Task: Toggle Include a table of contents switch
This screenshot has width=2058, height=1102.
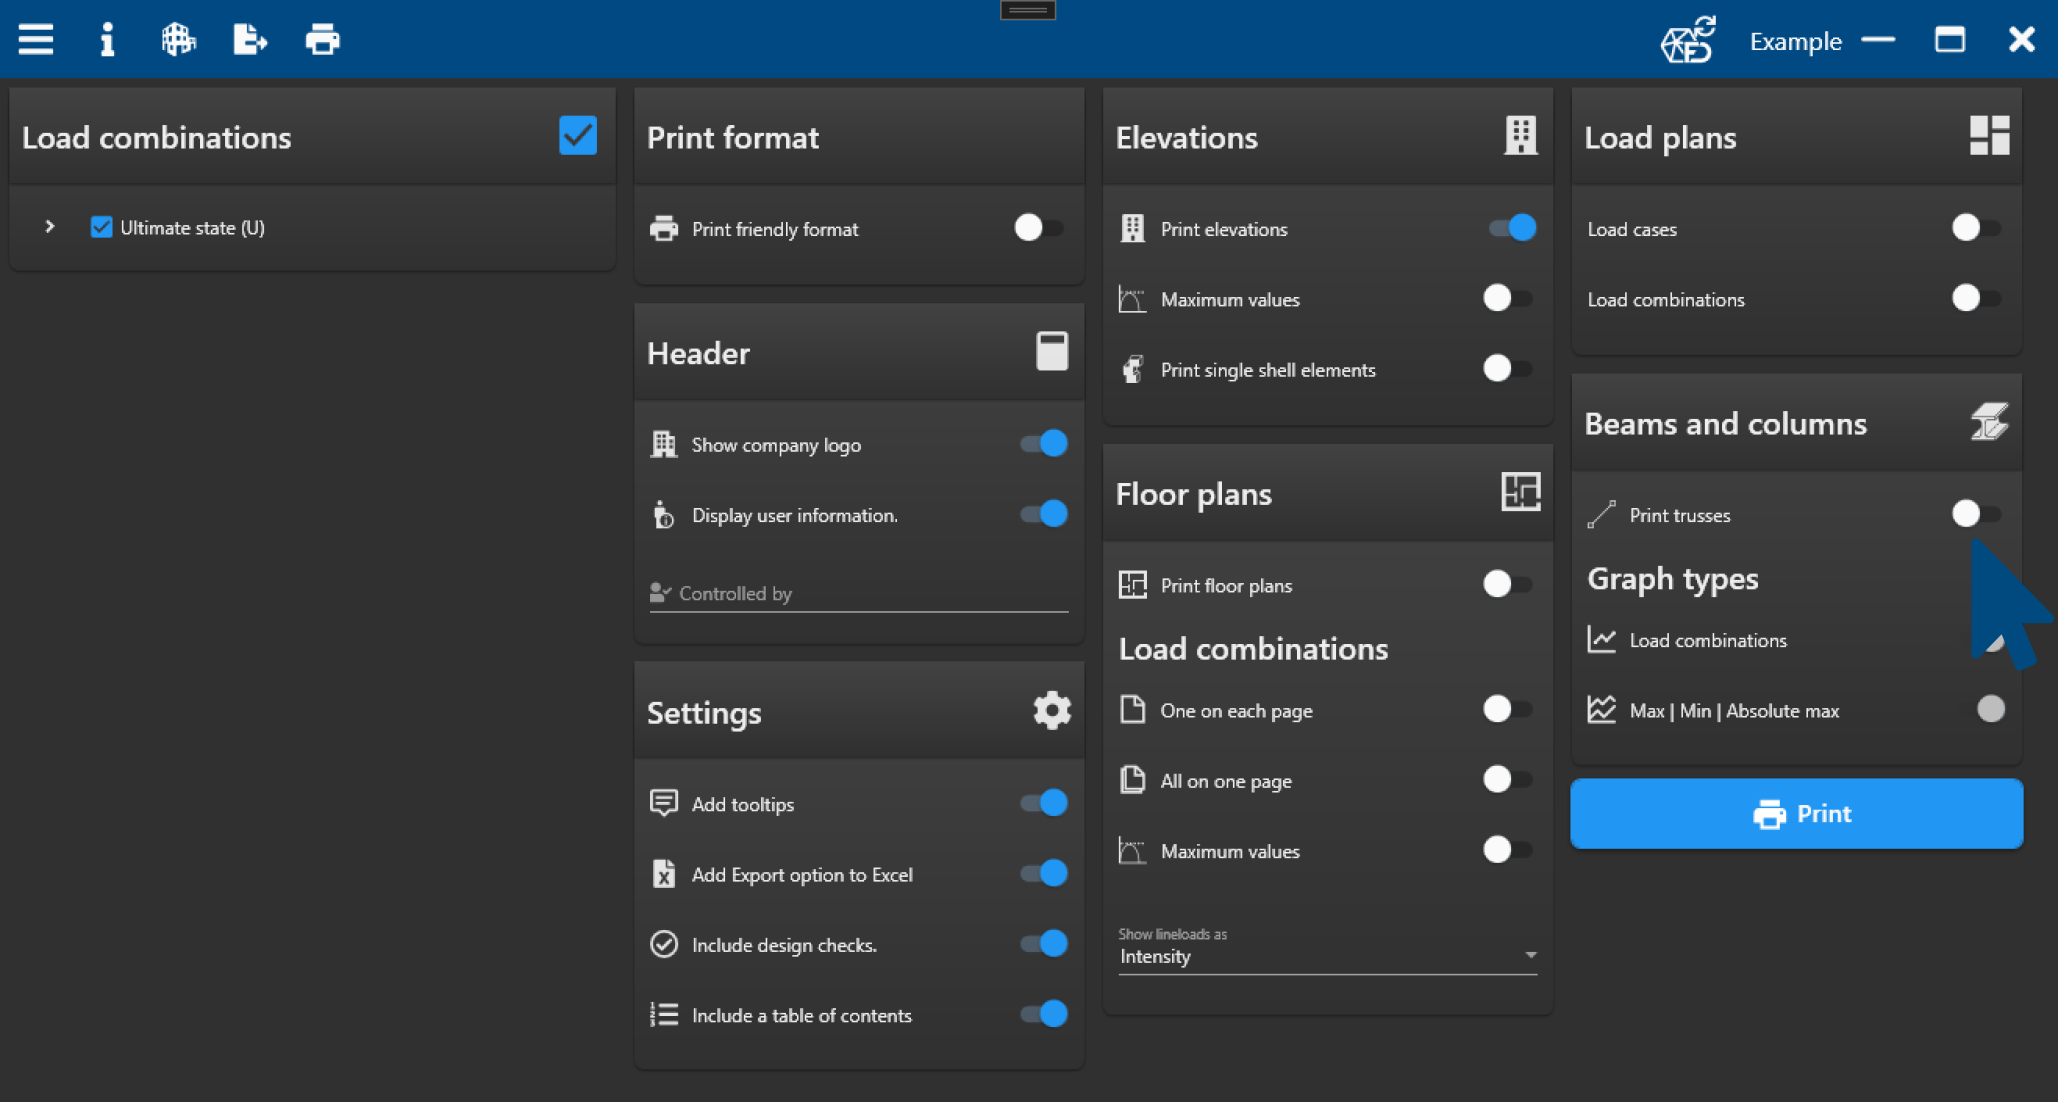Action: 1044,1014
